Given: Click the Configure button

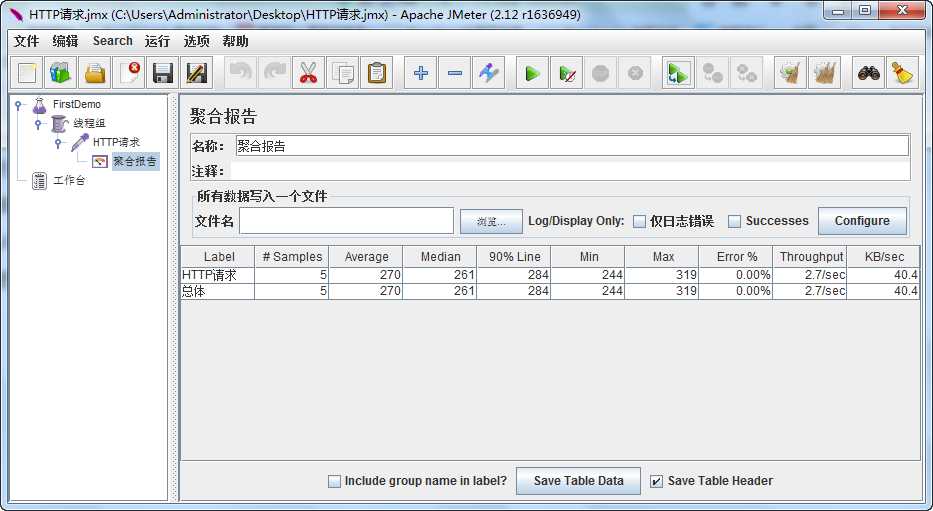Looking at the screenshot, I should tap(862, 221).
